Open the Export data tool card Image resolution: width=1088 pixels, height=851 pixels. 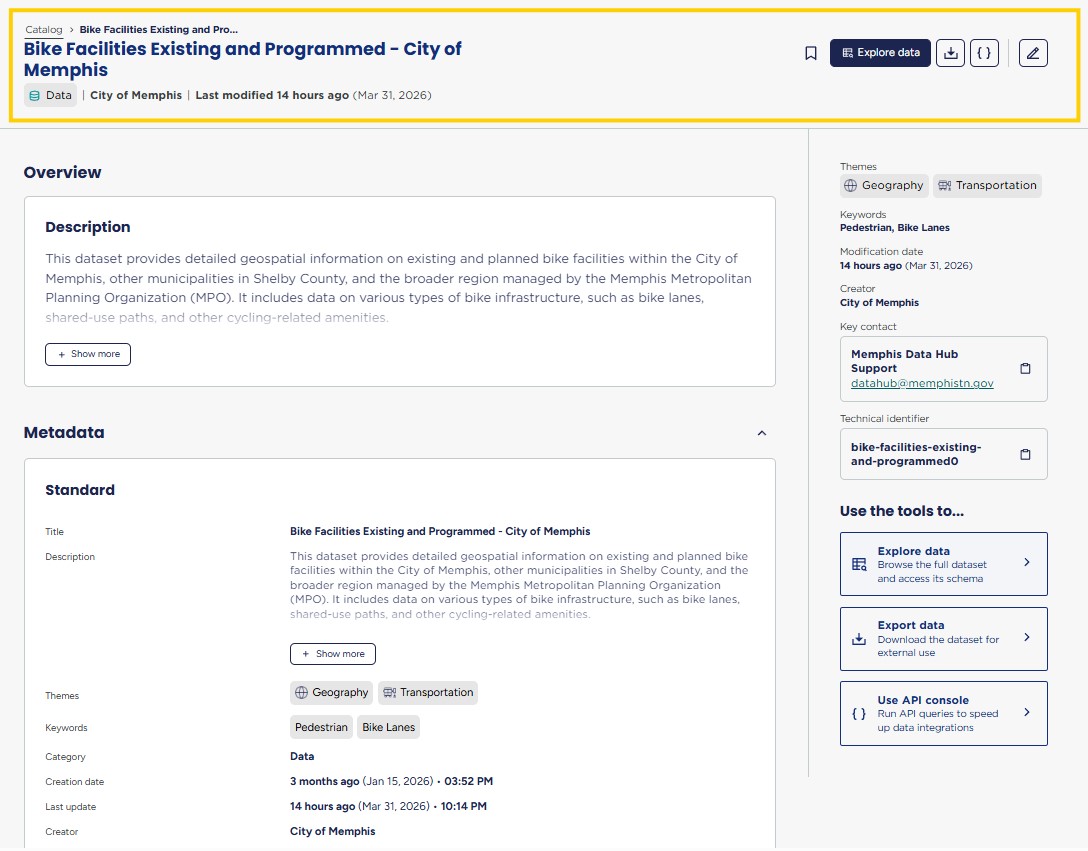943,639
